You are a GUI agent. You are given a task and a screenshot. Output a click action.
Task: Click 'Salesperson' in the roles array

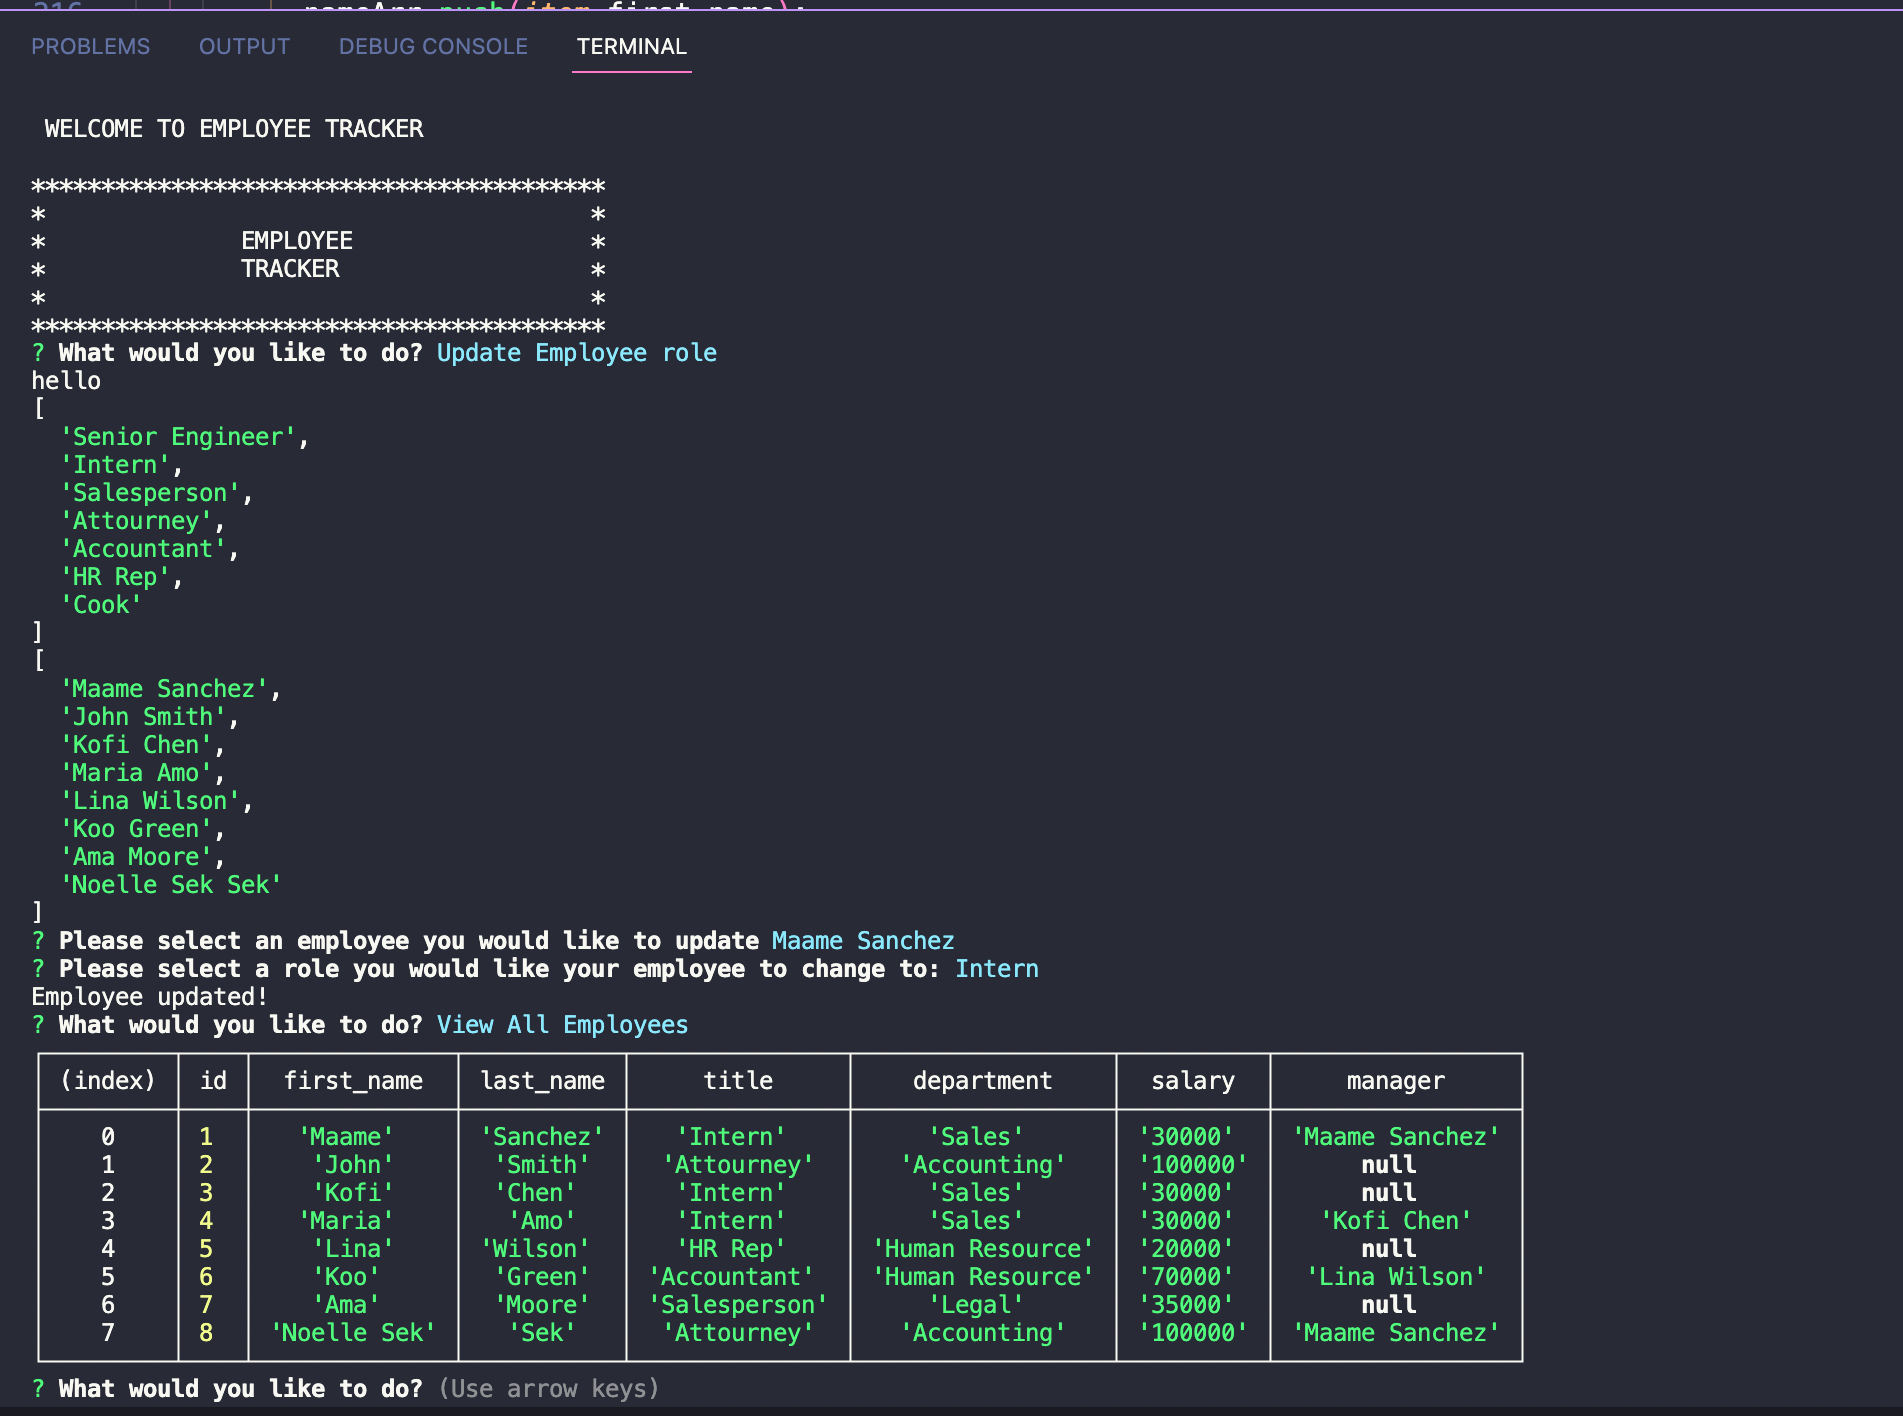(x=150, y=493)
